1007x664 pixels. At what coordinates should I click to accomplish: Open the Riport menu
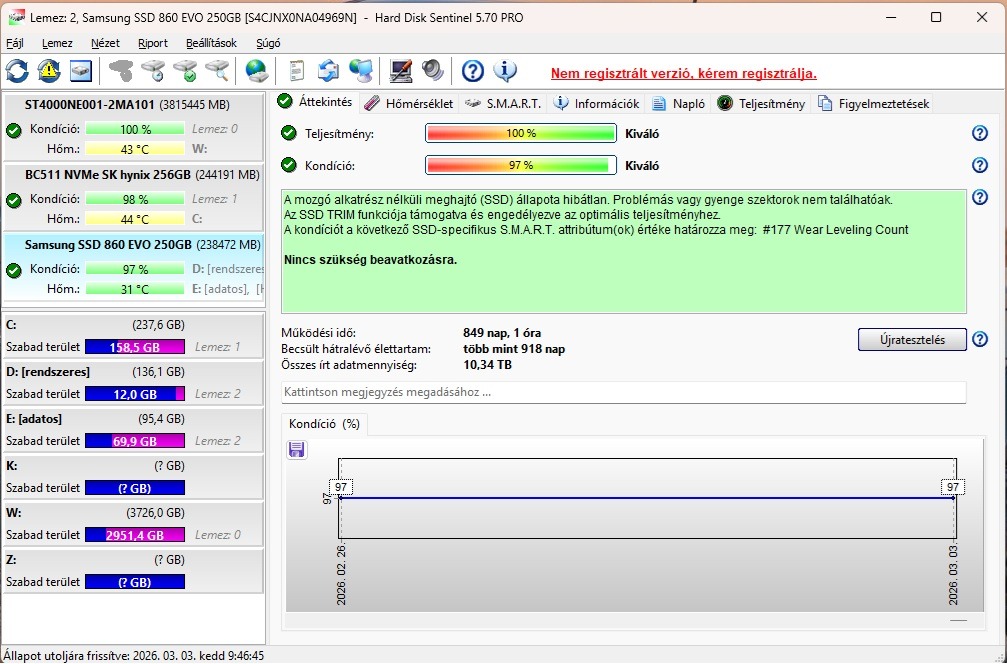(153, 43)
